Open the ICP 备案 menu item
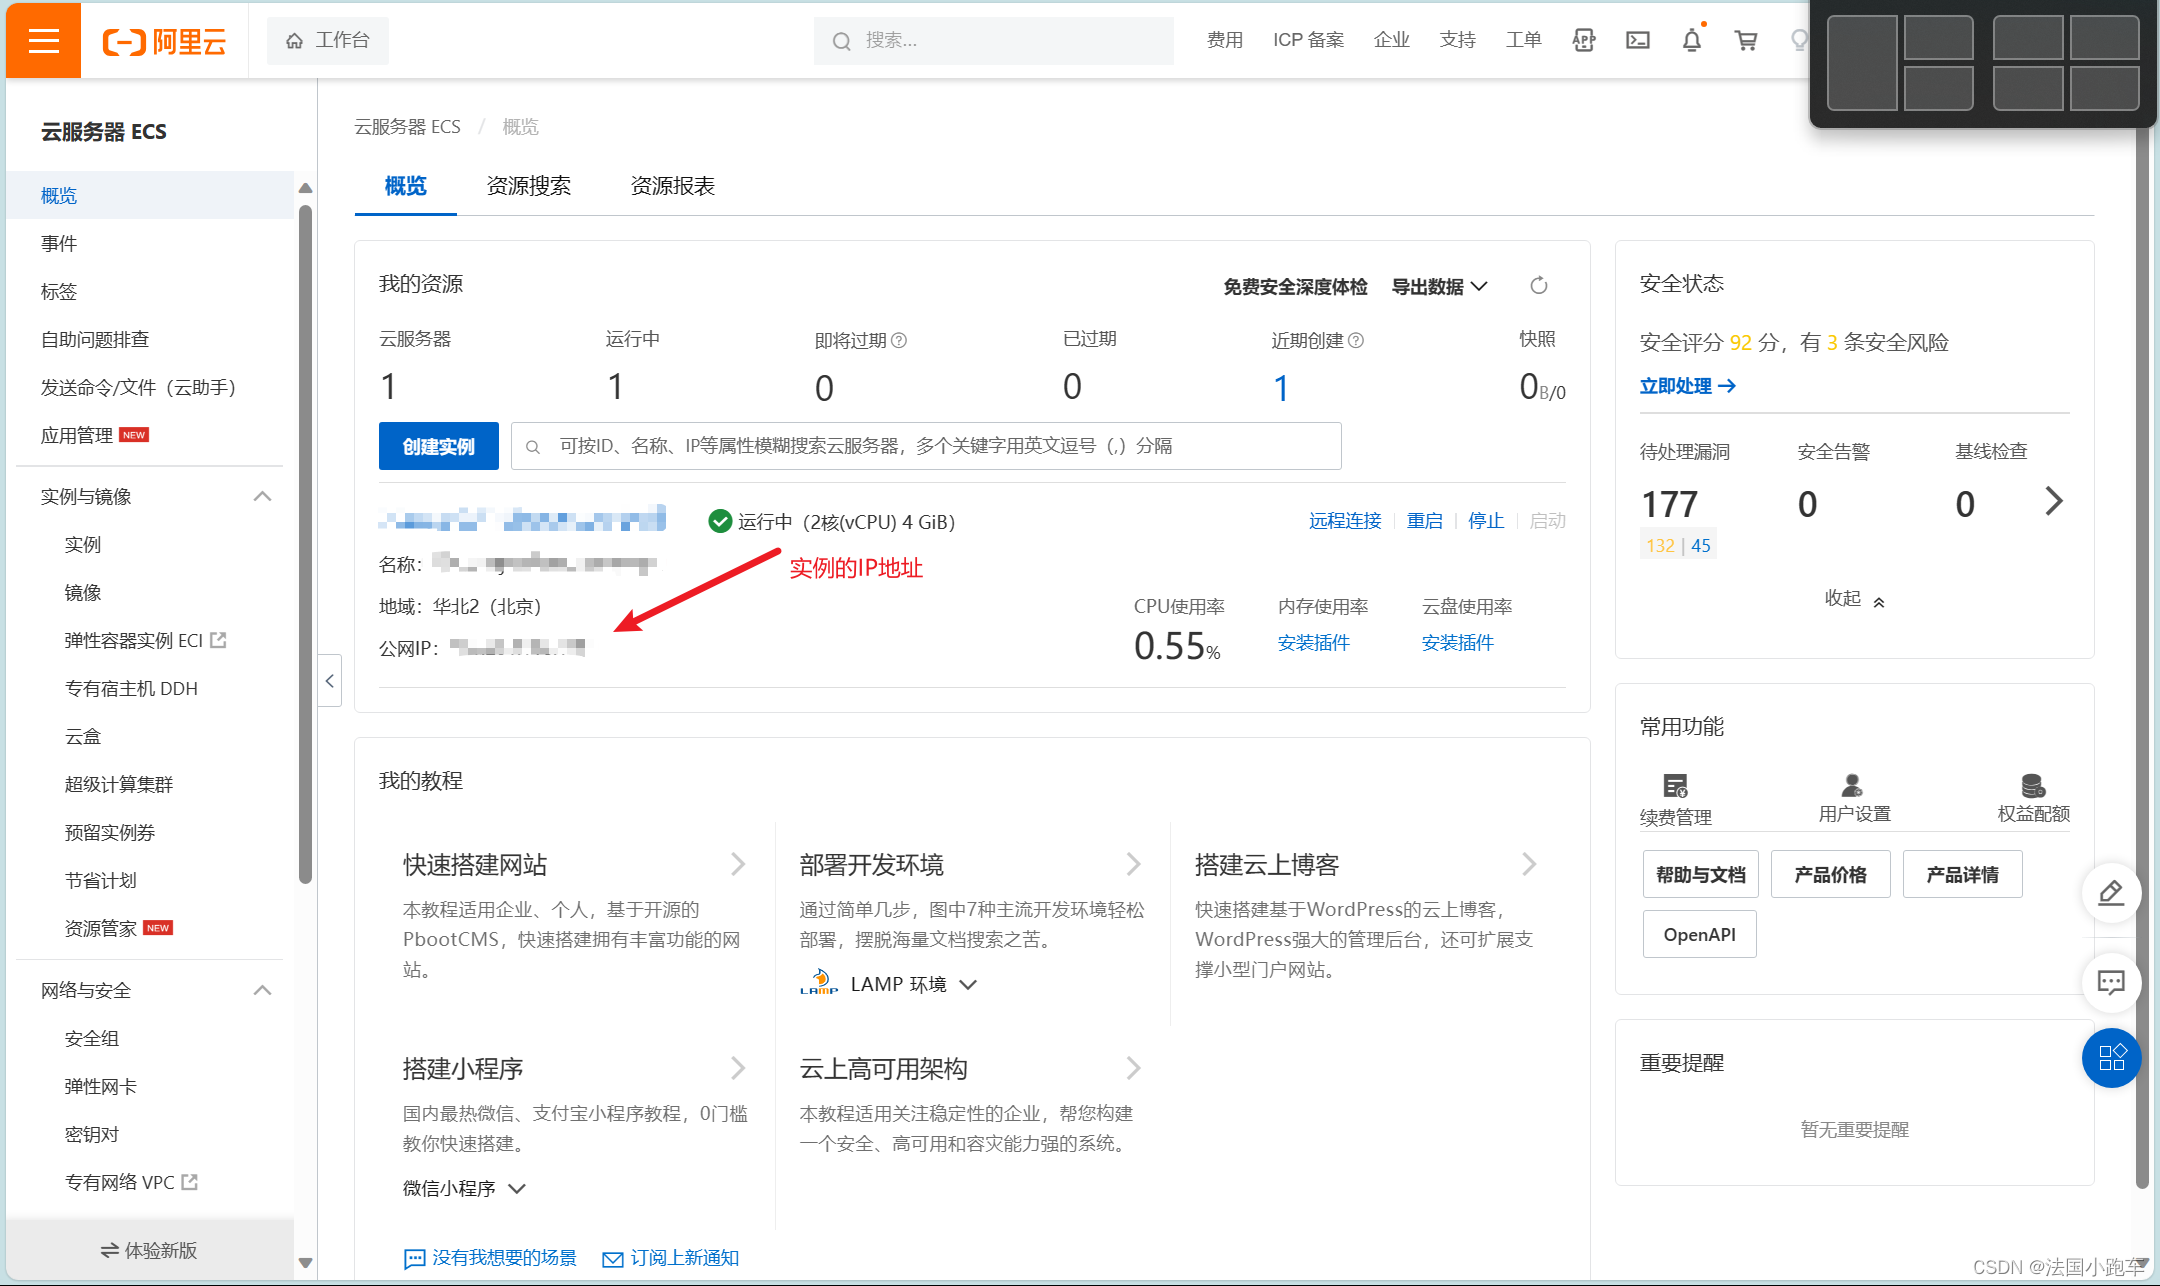This screenshot has width=2160, height=1286. click(x=1308, y=40)
